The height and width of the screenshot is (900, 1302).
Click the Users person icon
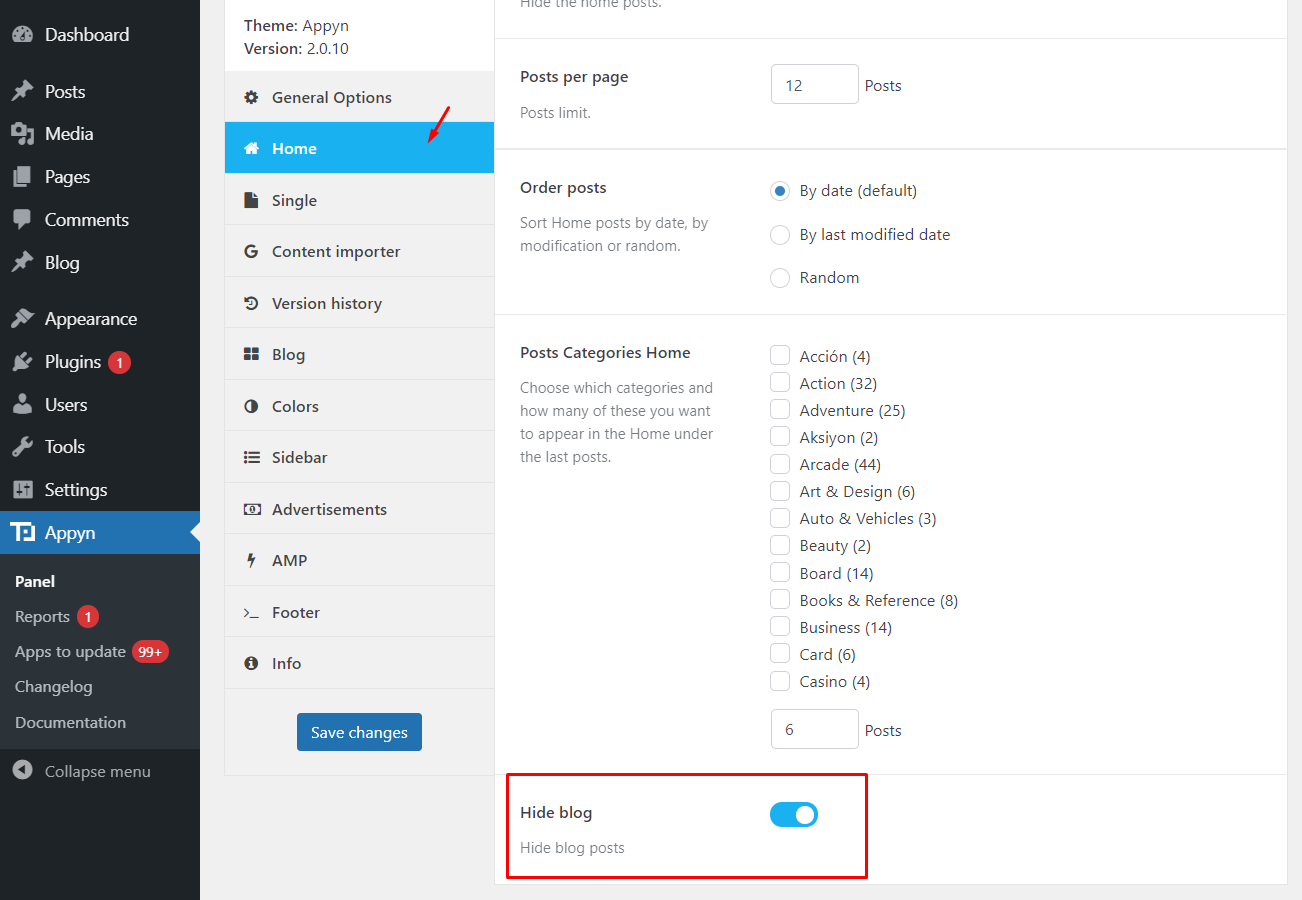[22, 405]
